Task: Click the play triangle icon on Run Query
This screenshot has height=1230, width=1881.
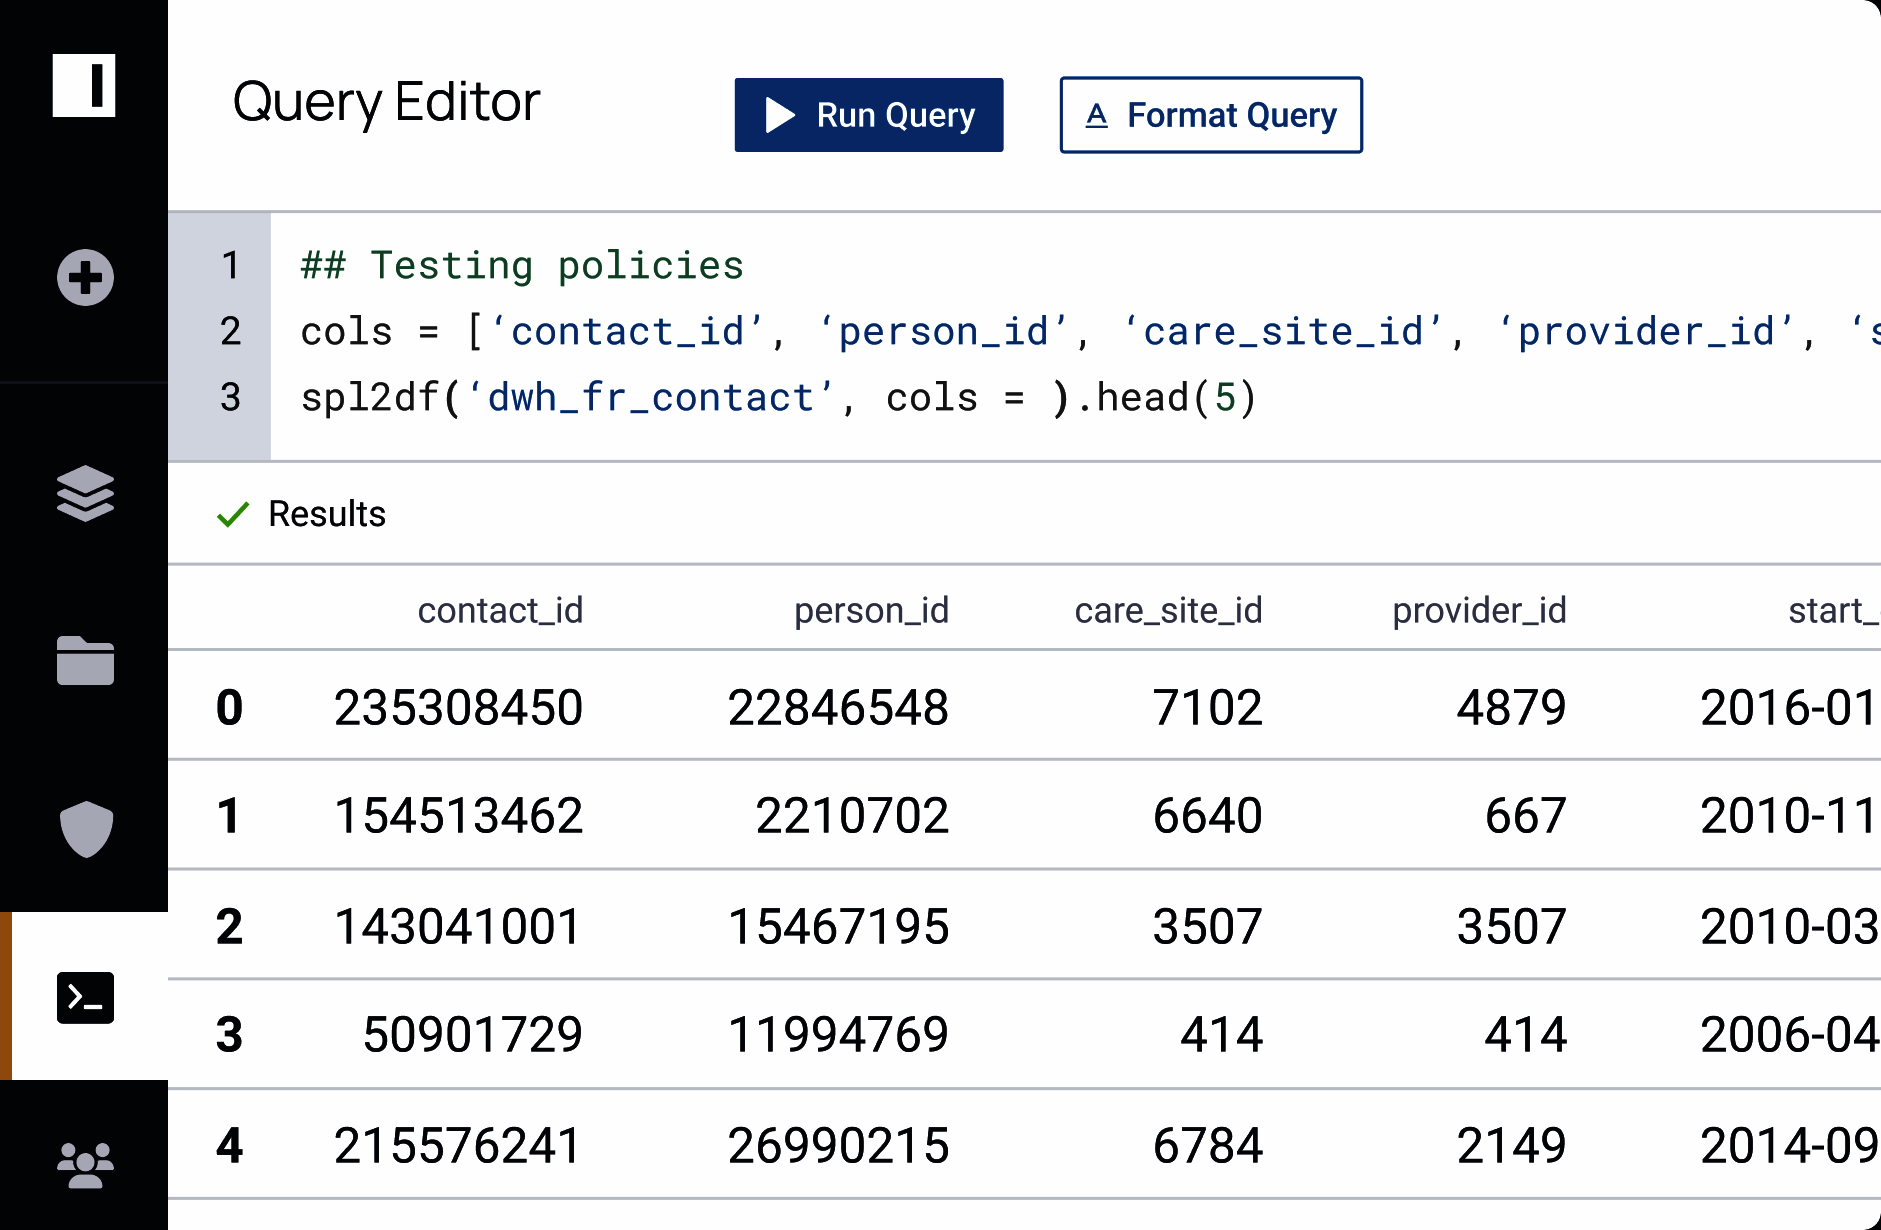Action: [780, 115]
